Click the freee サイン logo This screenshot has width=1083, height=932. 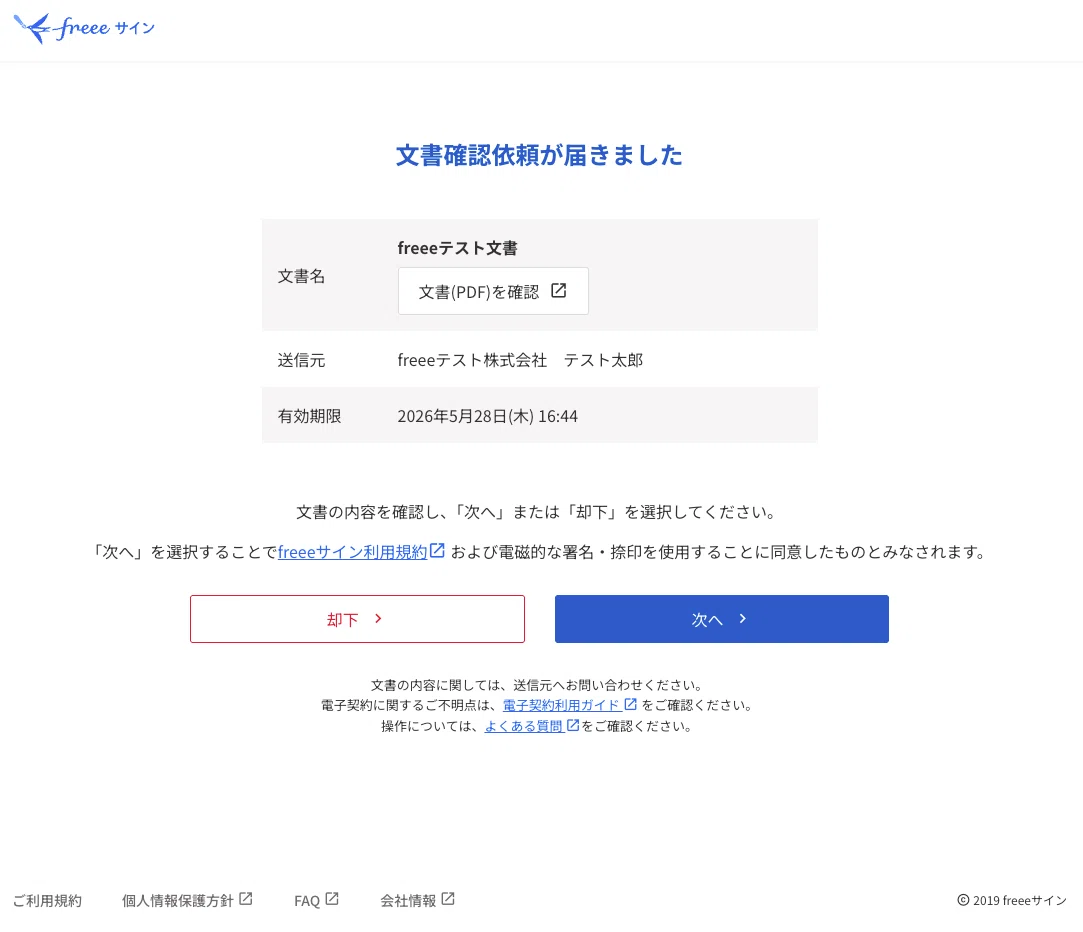[x=84, y=28]
